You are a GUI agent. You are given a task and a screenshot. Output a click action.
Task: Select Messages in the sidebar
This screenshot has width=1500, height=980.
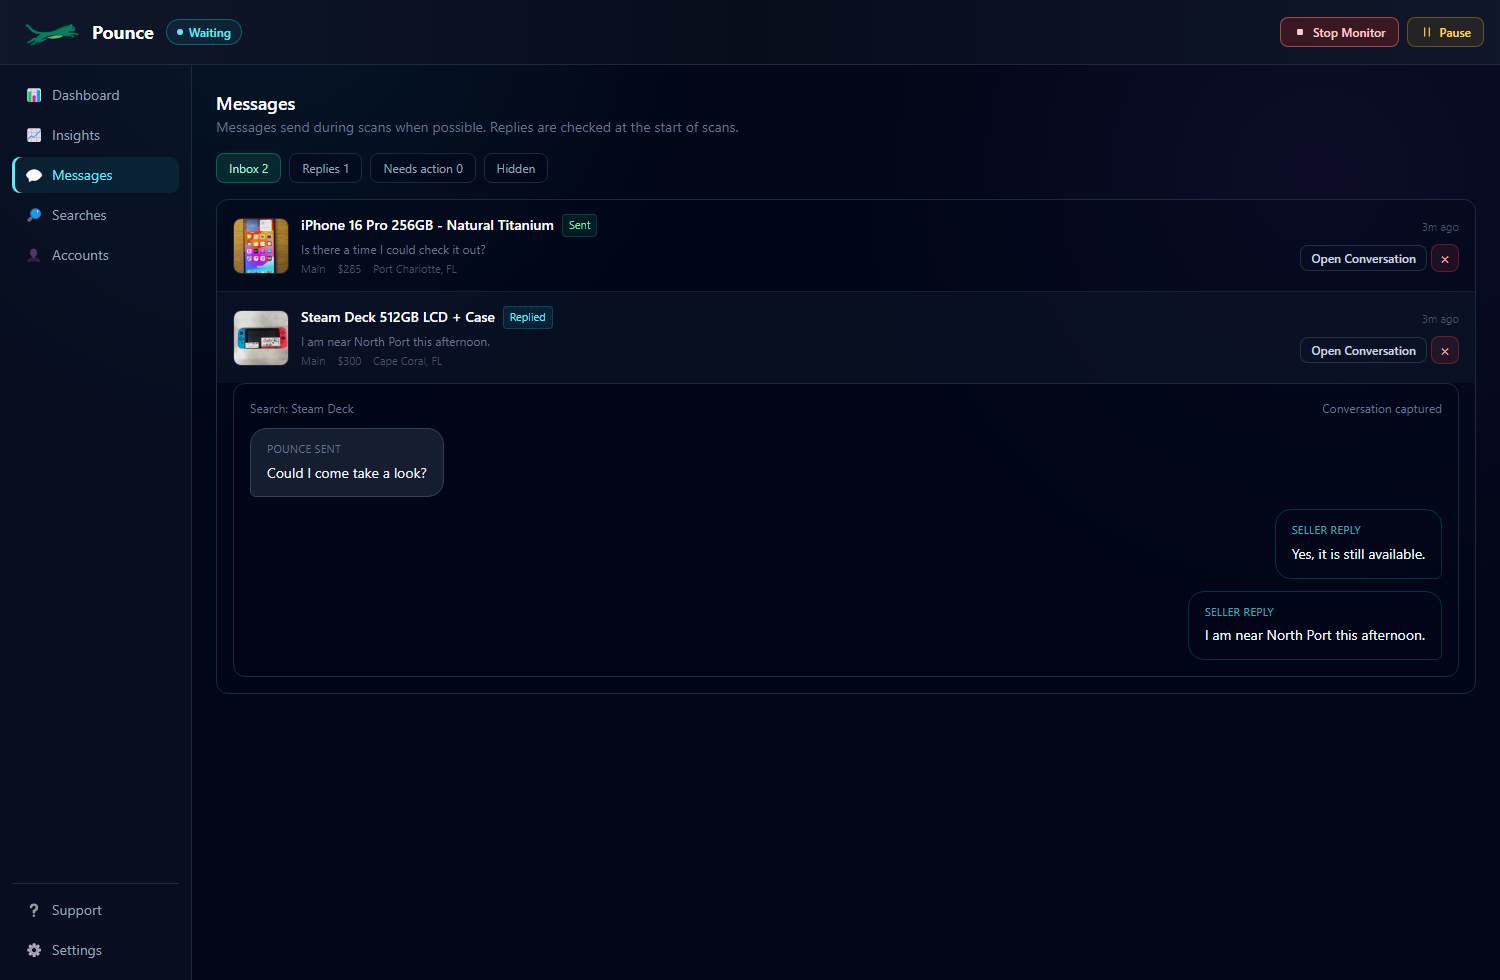coord(96,175)
